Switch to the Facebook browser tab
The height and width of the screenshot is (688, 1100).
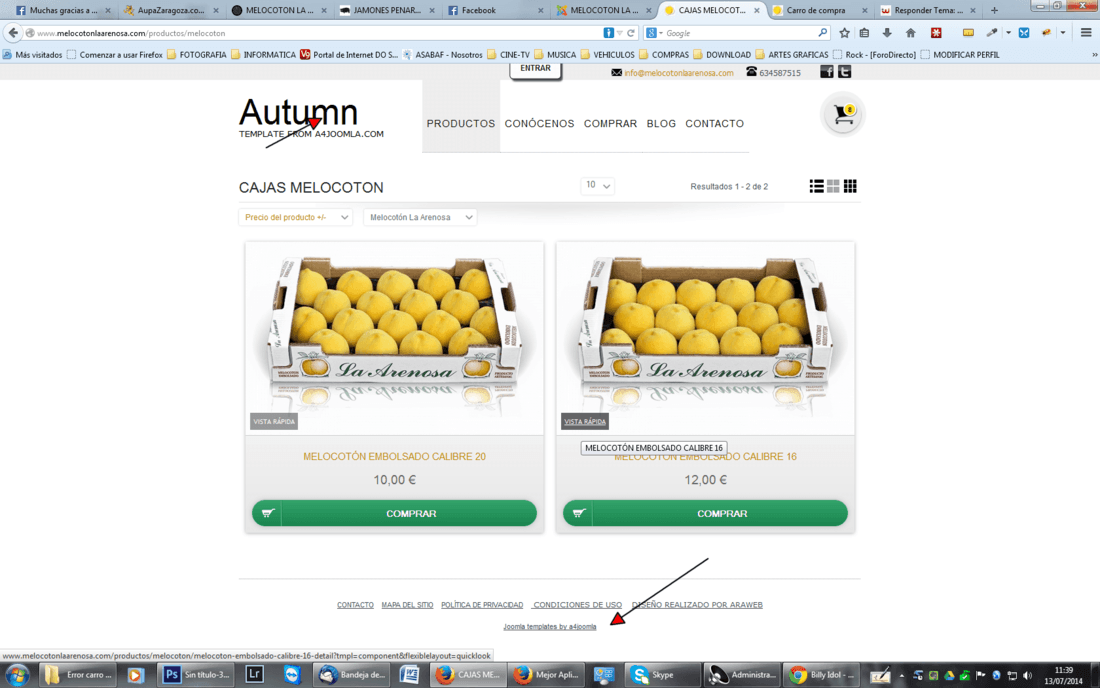[x=495, y=11]
